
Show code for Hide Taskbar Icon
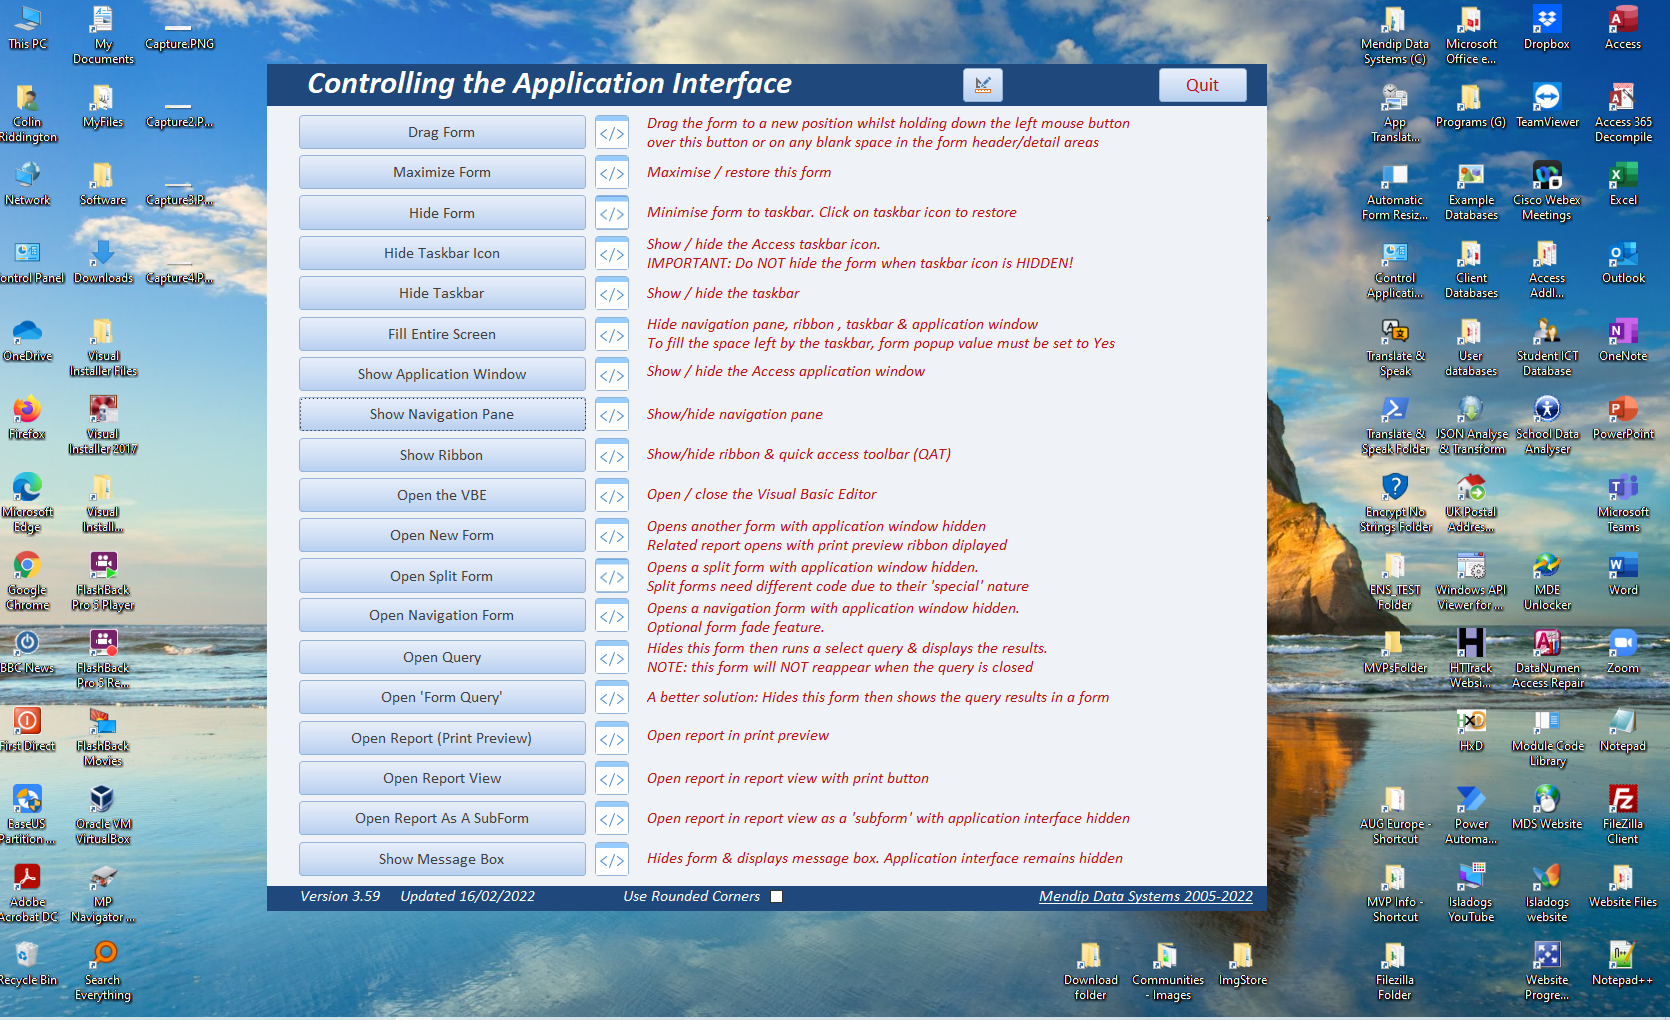(x=611, y=254)
